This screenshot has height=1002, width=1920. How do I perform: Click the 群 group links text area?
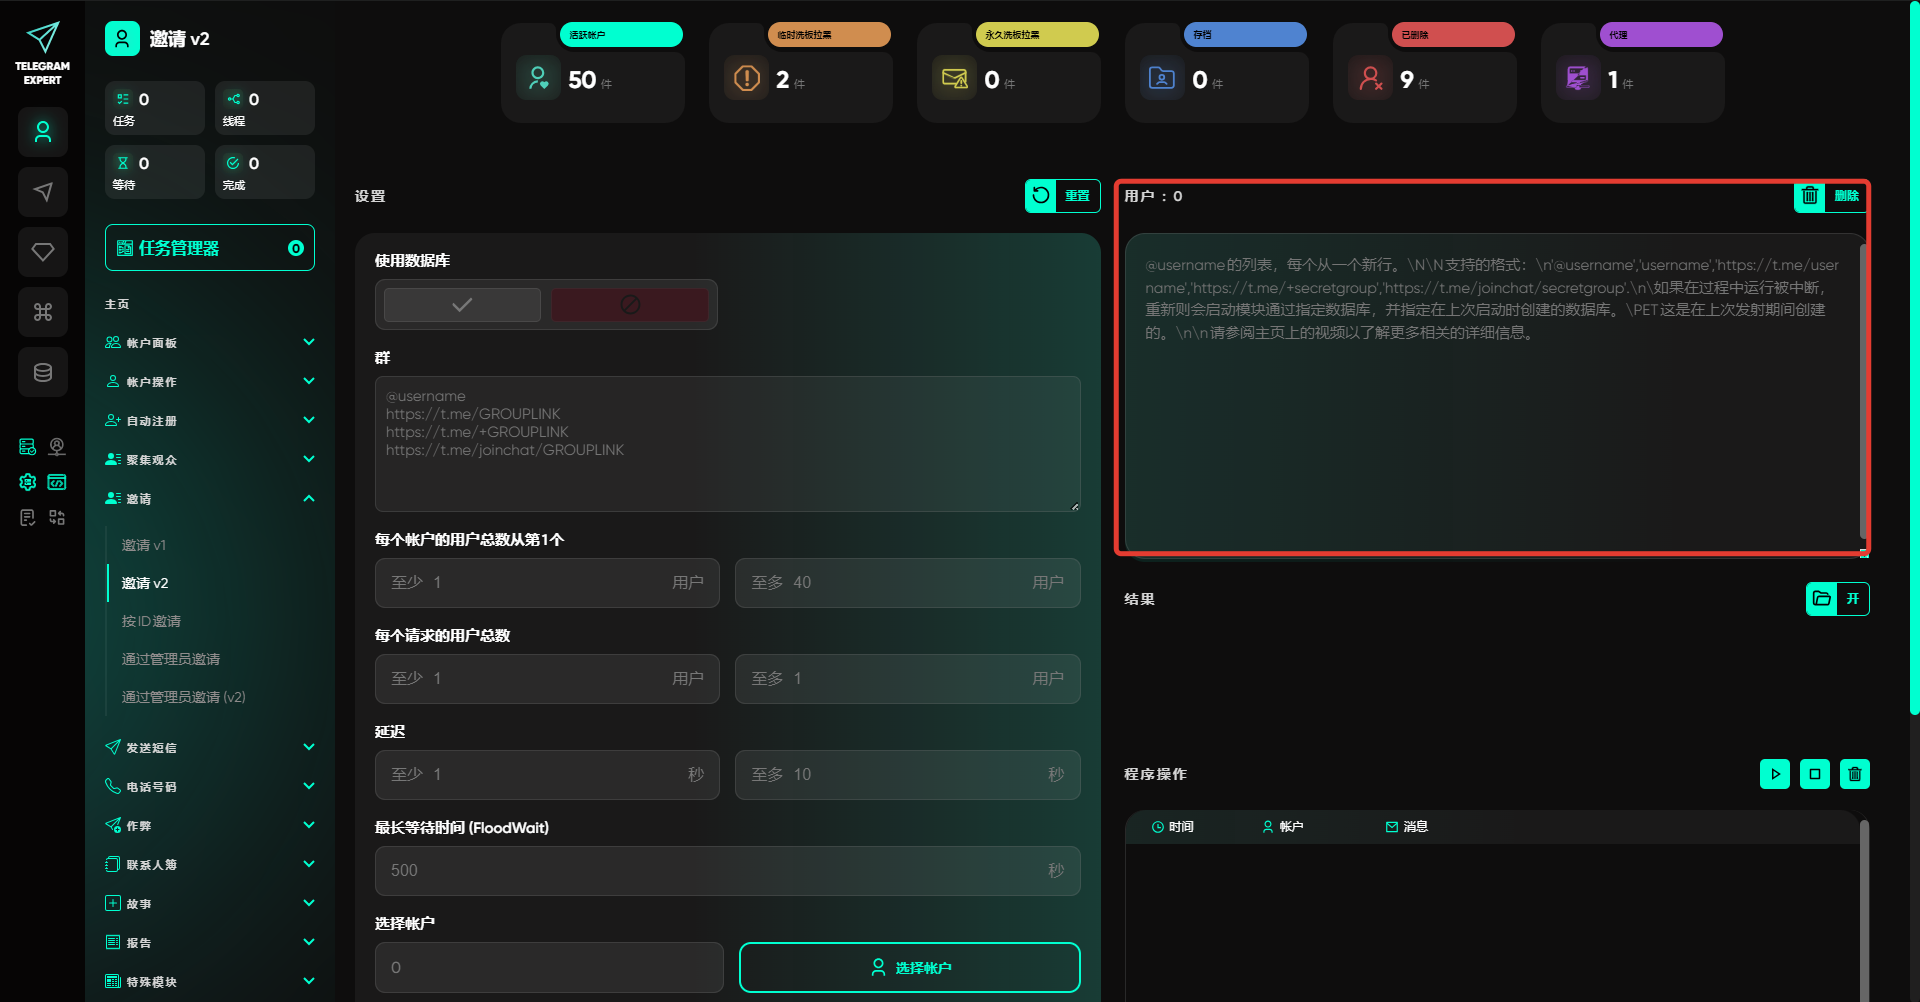(727, 444)
